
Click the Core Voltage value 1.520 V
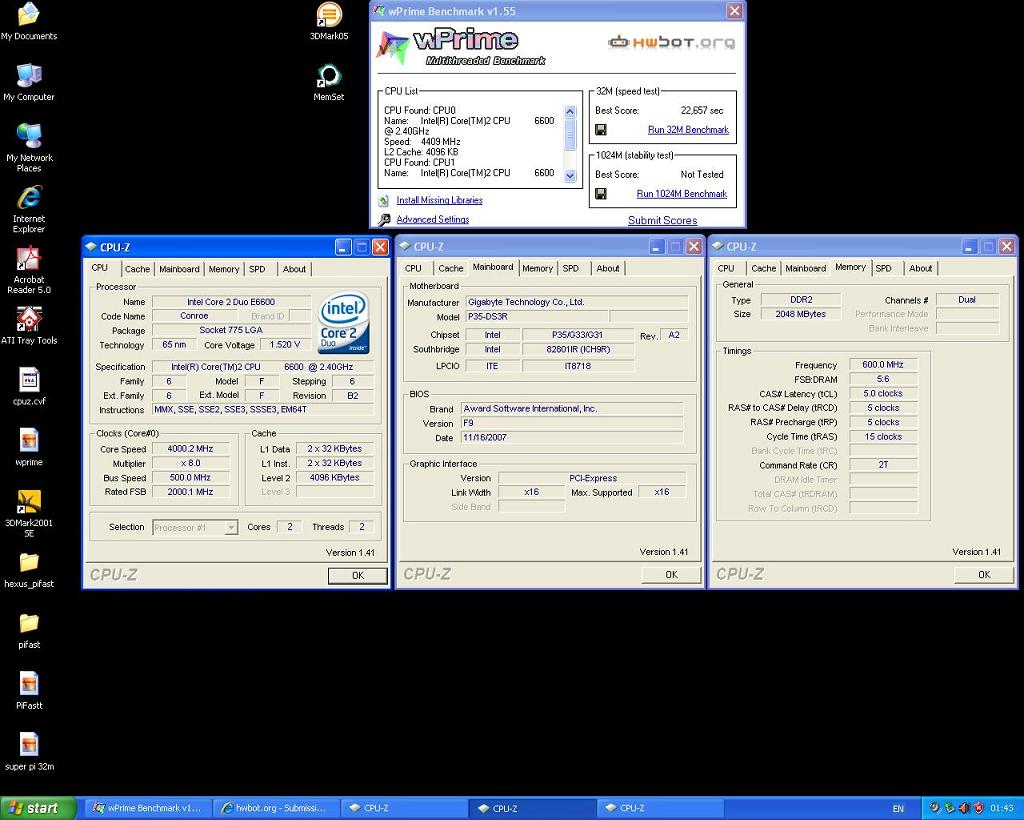coord(285,345)
